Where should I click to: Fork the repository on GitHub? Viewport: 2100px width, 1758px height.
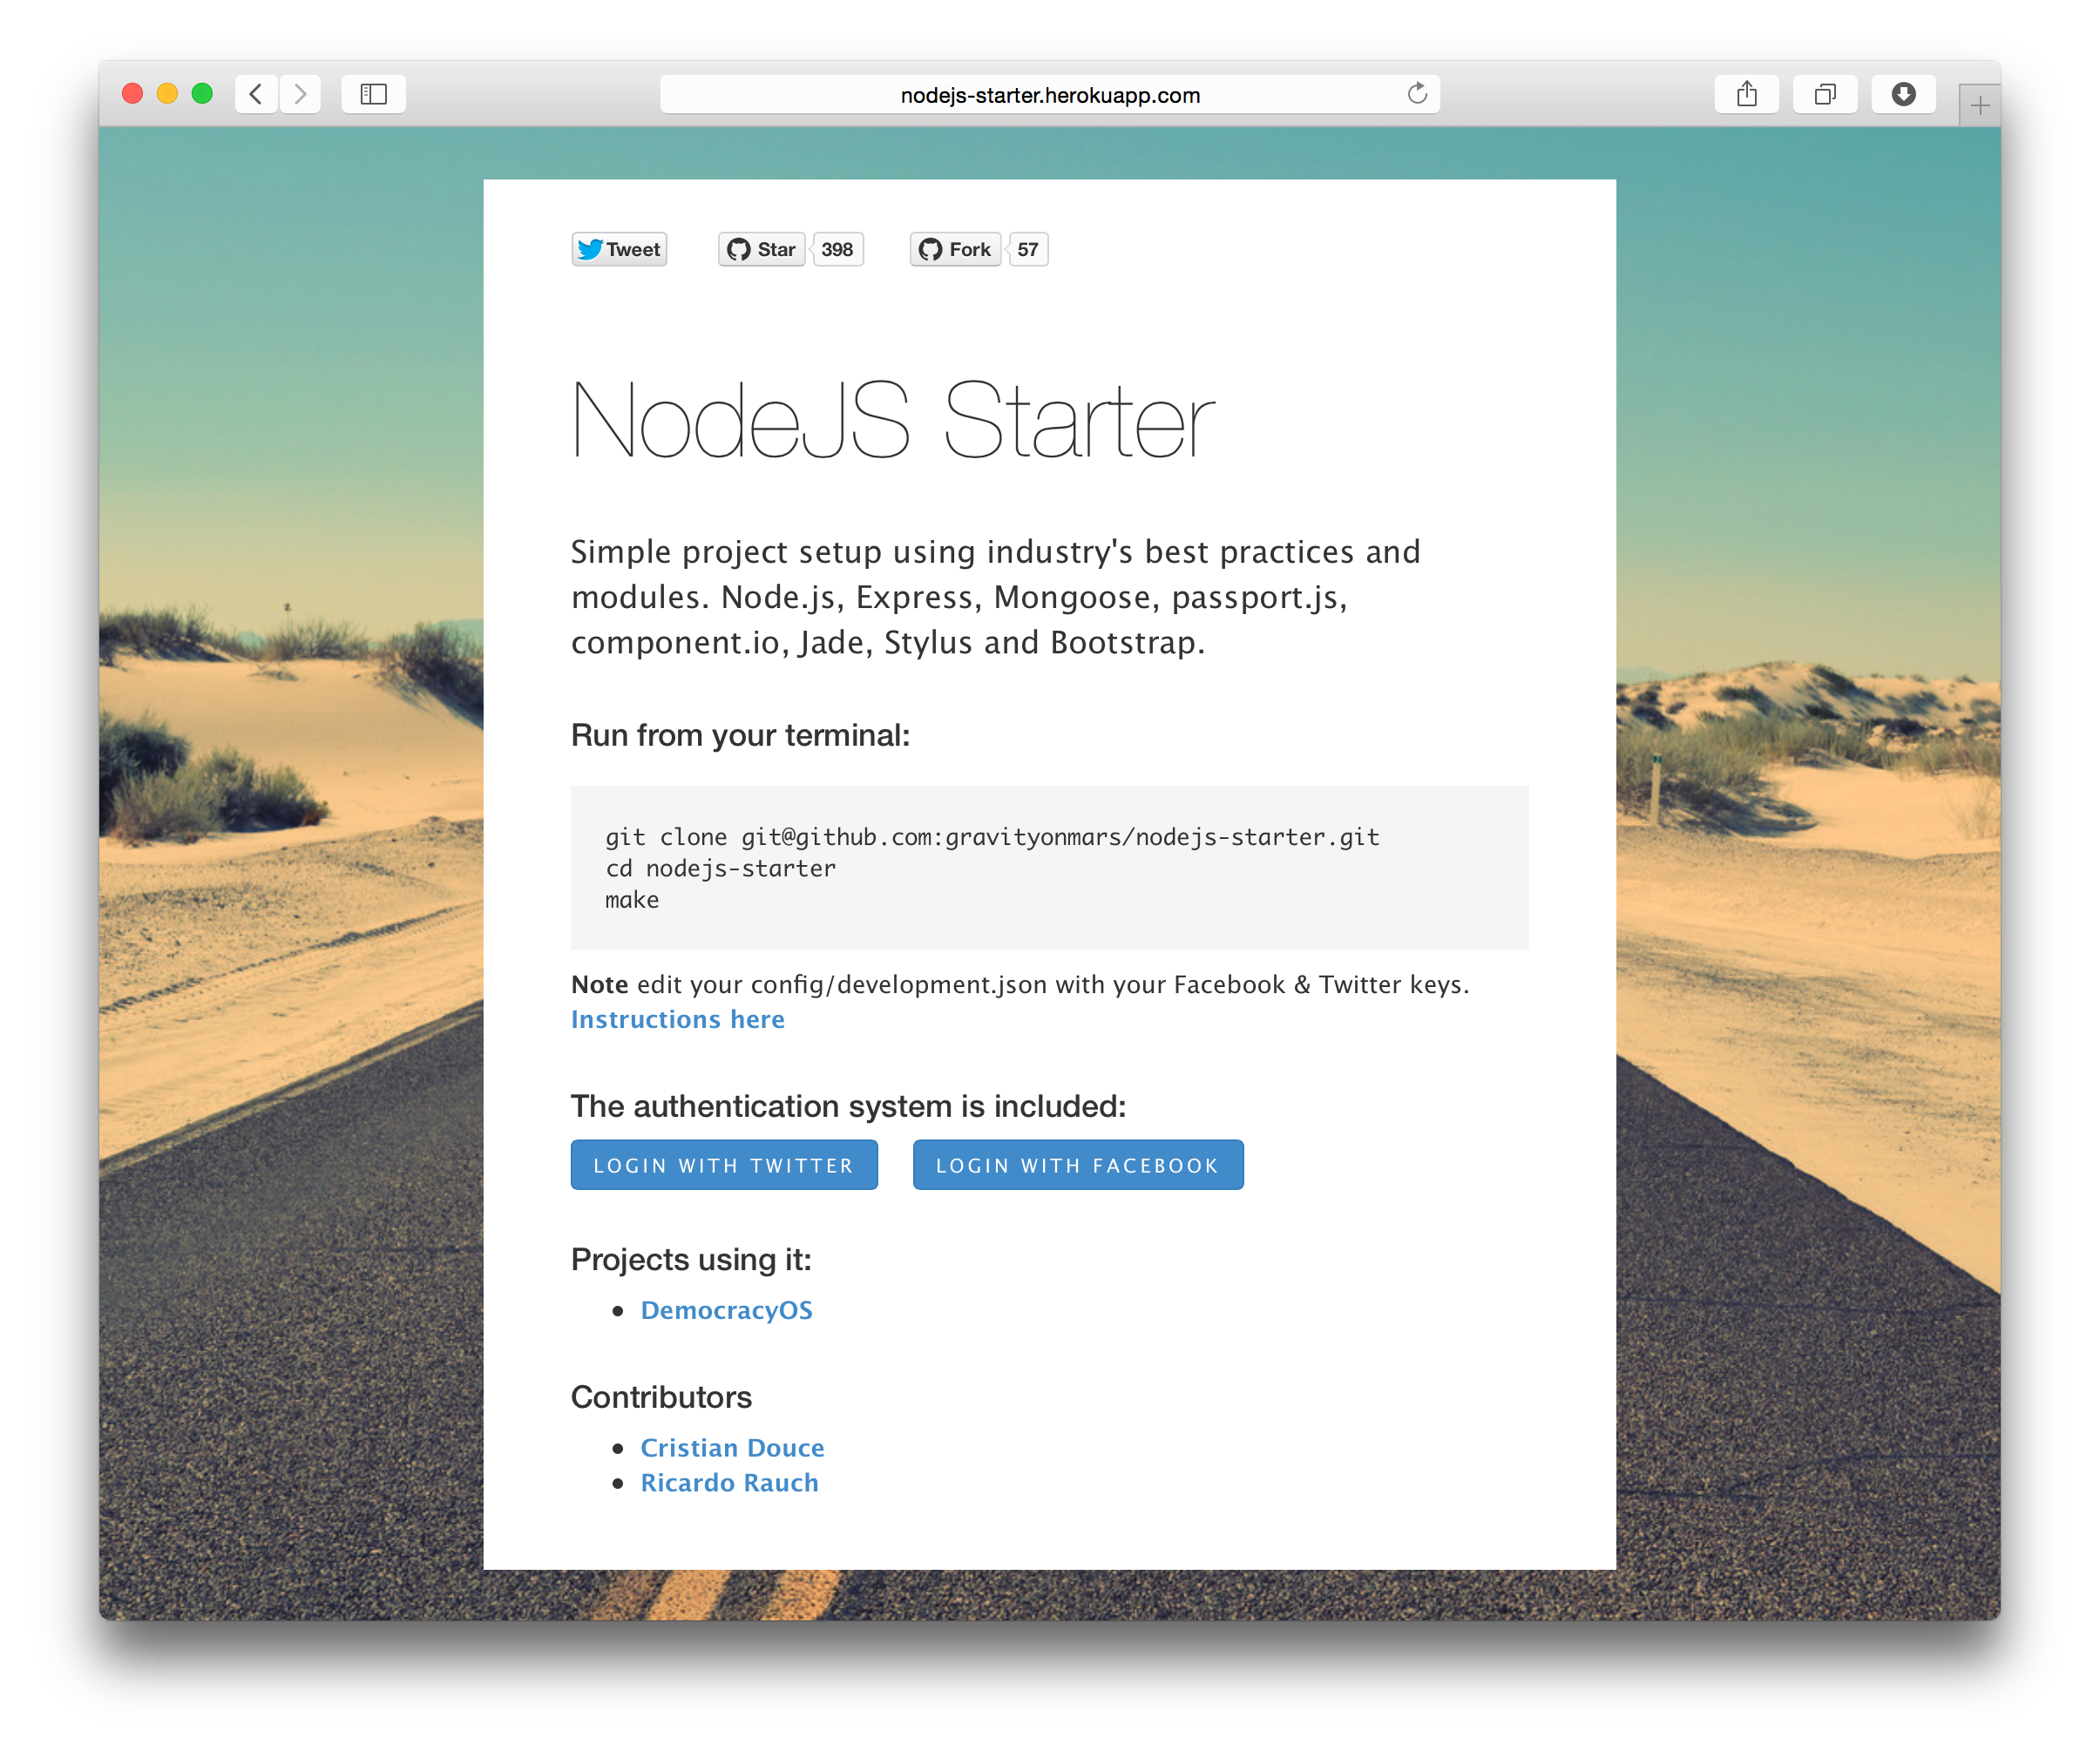click(955, 249)
